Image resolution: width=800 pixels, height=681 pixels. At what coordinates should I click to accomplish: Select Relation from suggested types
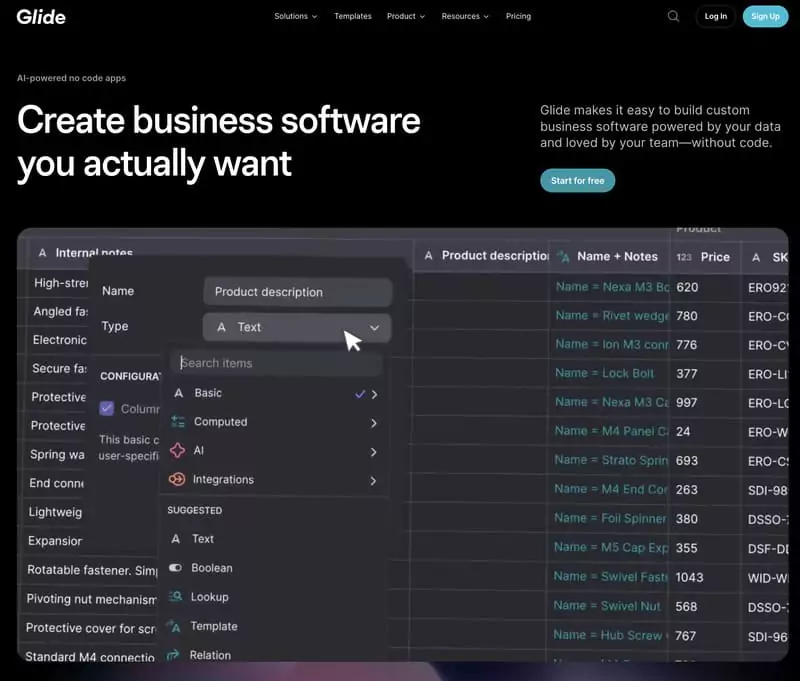(210, 655)
